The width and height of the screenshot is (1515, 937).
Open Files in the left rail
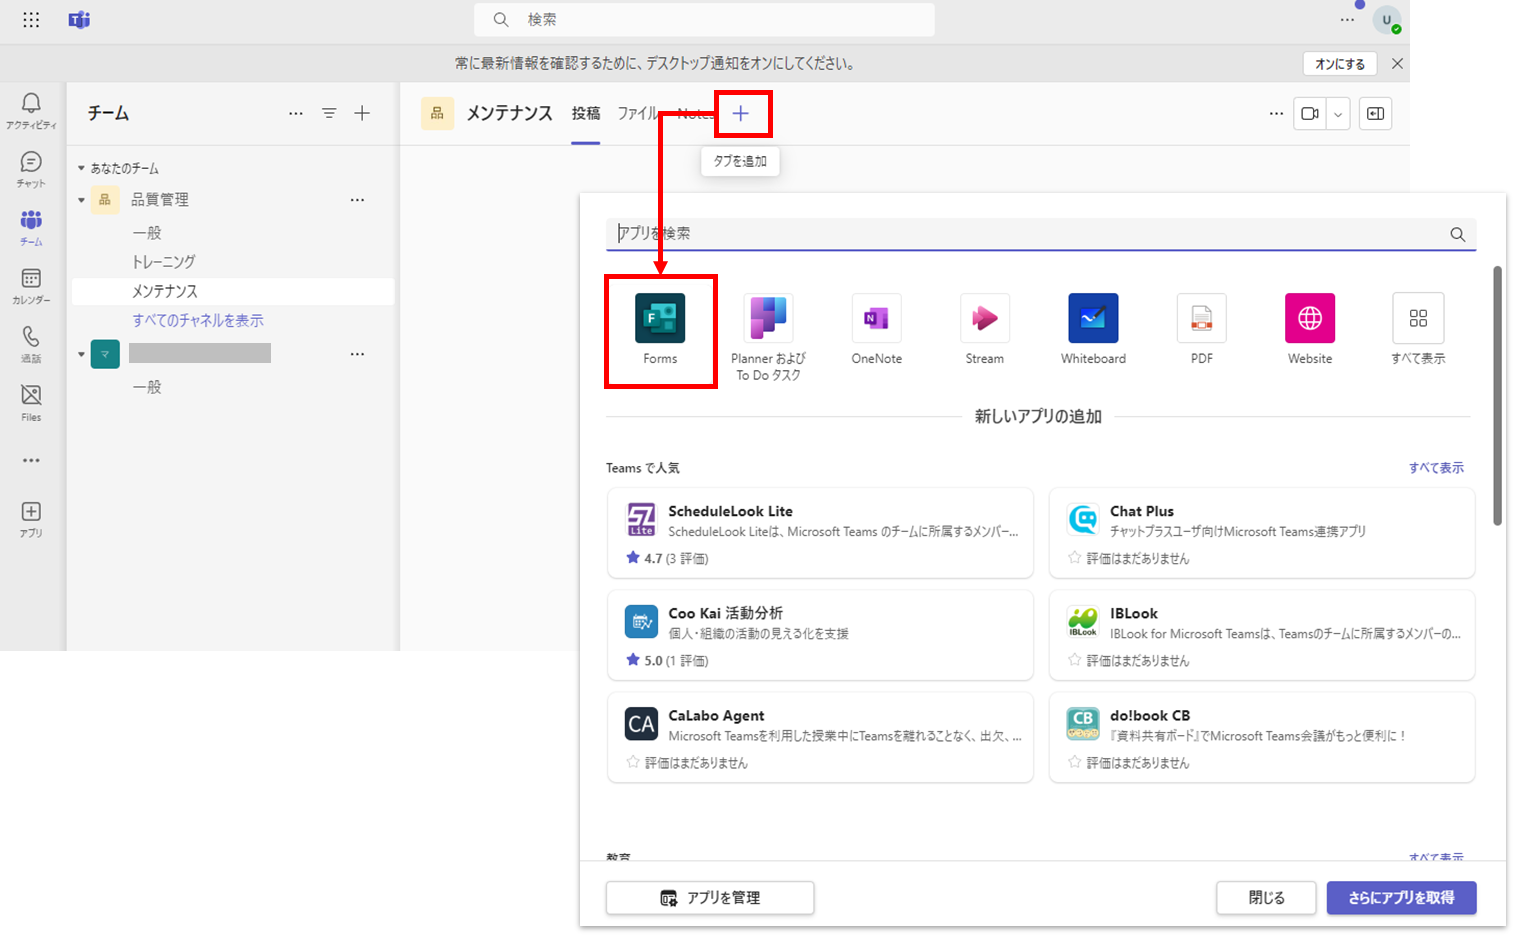pos(31,402)
